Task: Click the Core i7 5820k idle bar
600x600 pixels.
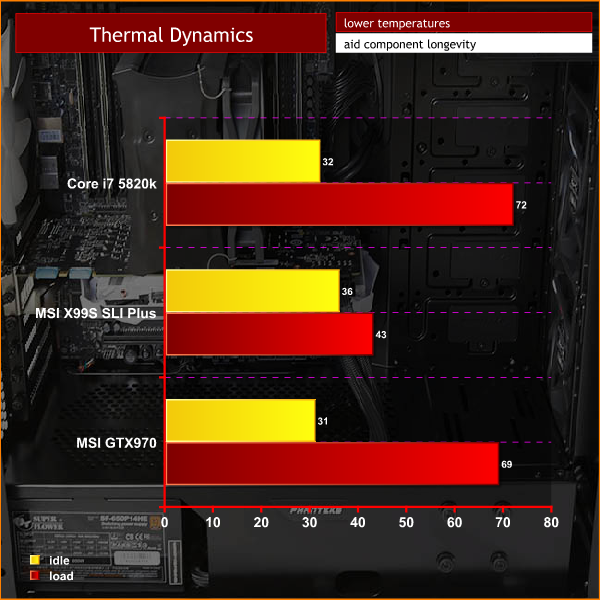Action: (x=243, y=161)
